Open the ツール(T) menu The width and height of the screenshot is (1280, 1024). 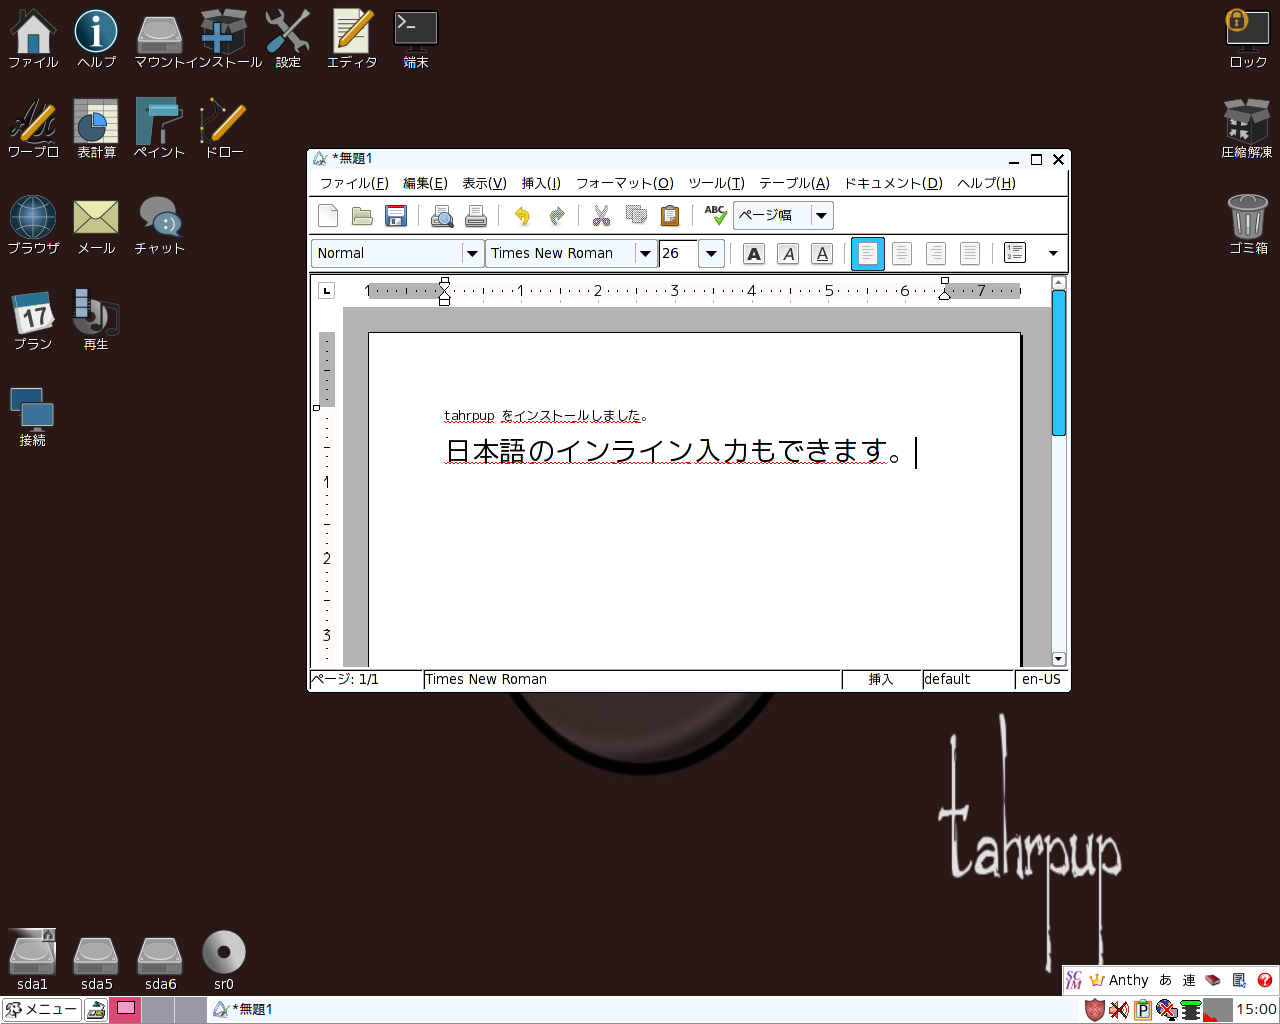click(716, 183)
